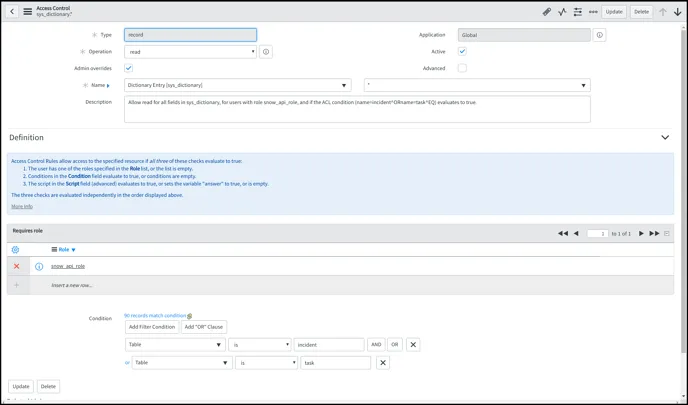Sort by the Role column header
The height and width of the screenshot is (405, 688).
[x=64, y=250]
